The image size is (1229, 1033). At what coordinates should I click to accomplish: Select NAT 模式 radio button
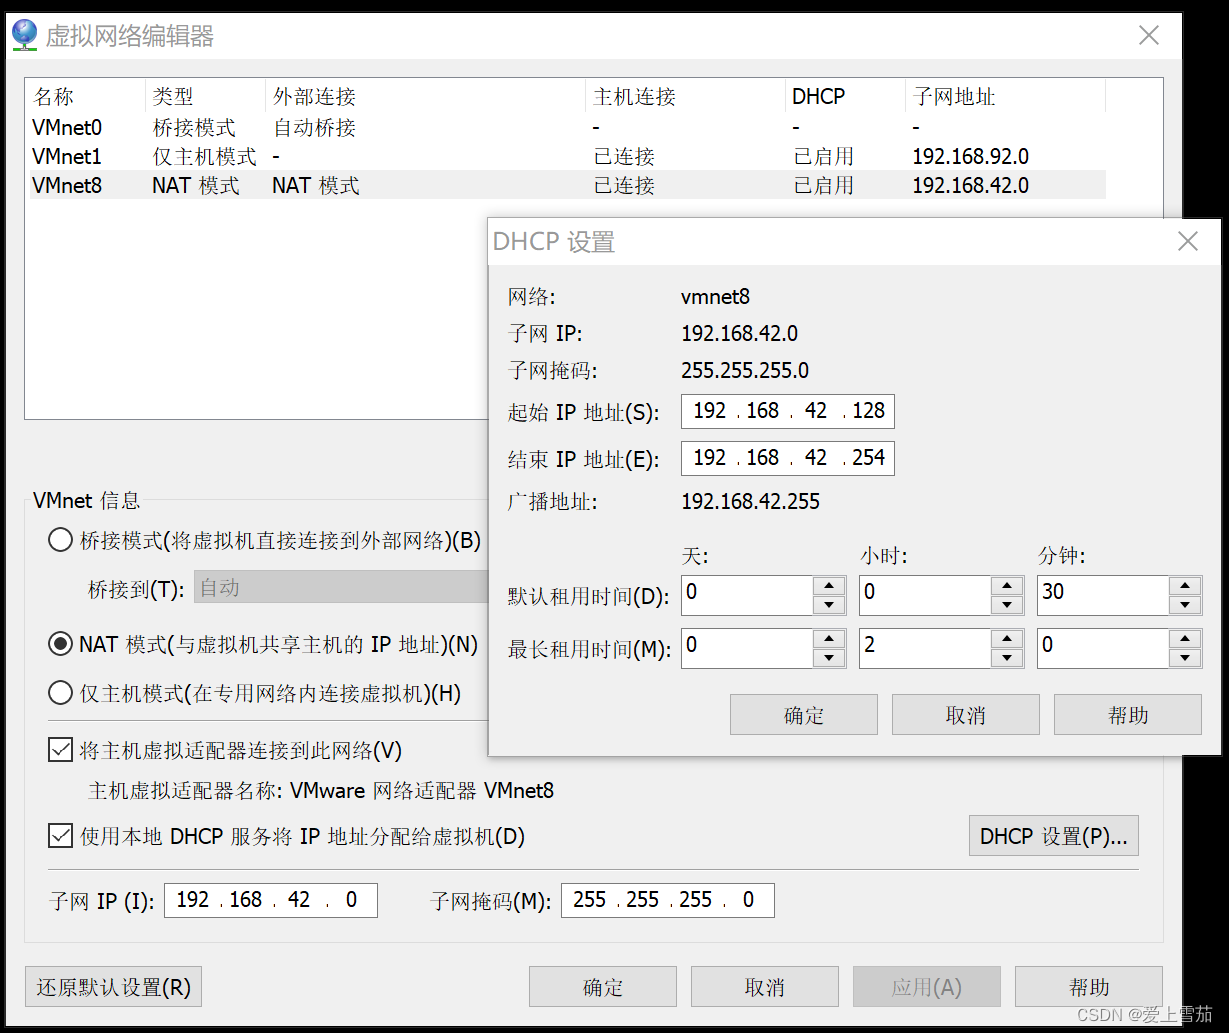pyautogui.click(x=60, y=644)
